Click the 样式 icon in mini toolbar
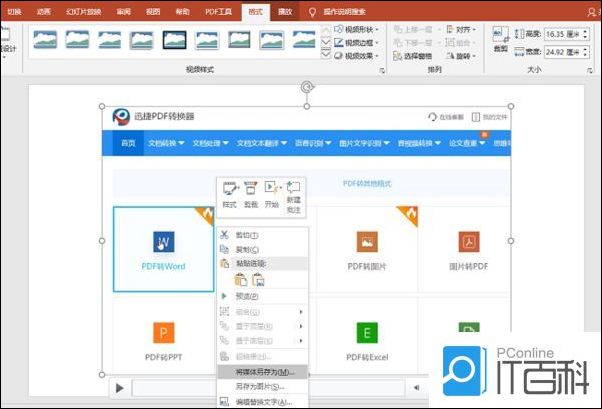This screenshot has height=409, width=602. pyautogui.click(x=230, y=195)
